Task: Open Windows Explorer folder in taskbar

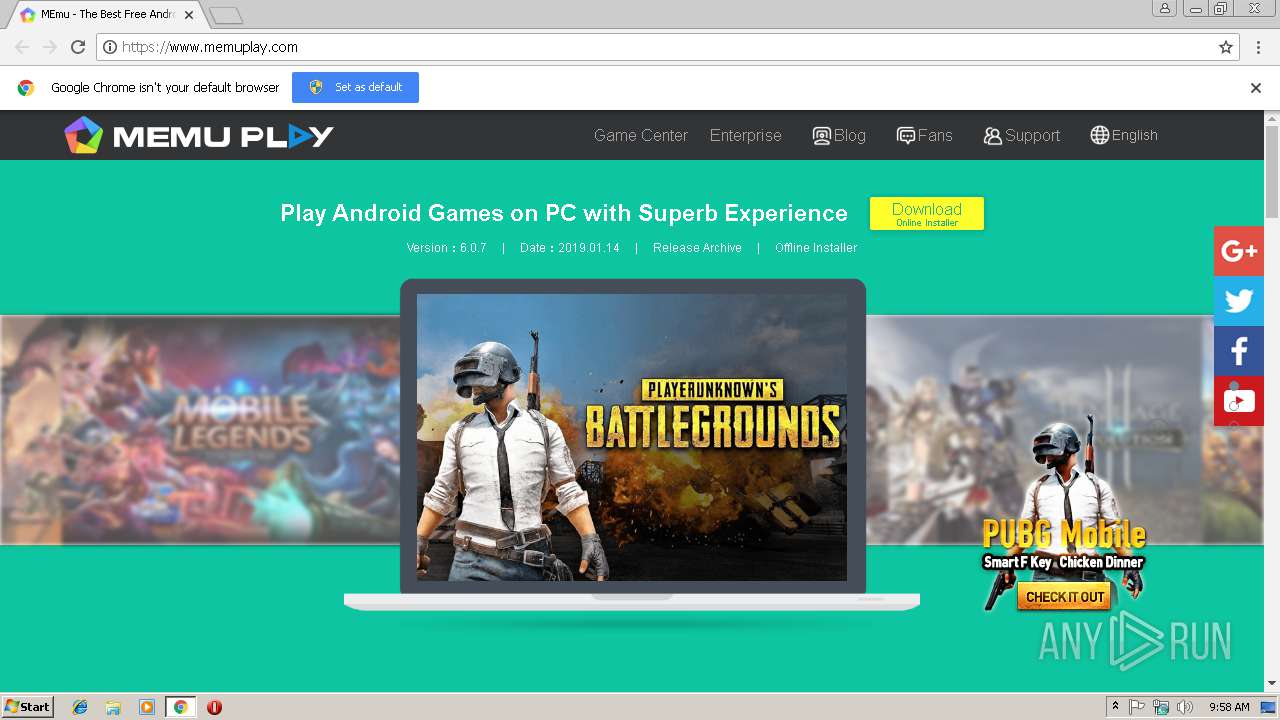Action: [x=113, y=707]
